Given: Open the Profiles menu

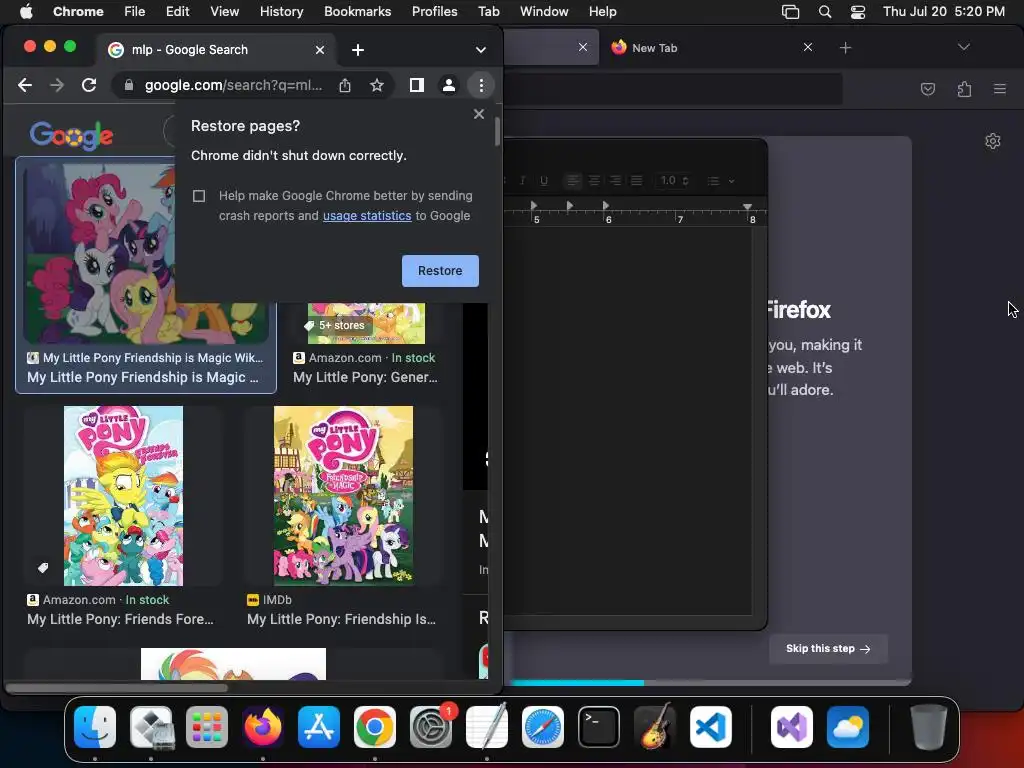Looking at the screenshot, I should 435,11.
